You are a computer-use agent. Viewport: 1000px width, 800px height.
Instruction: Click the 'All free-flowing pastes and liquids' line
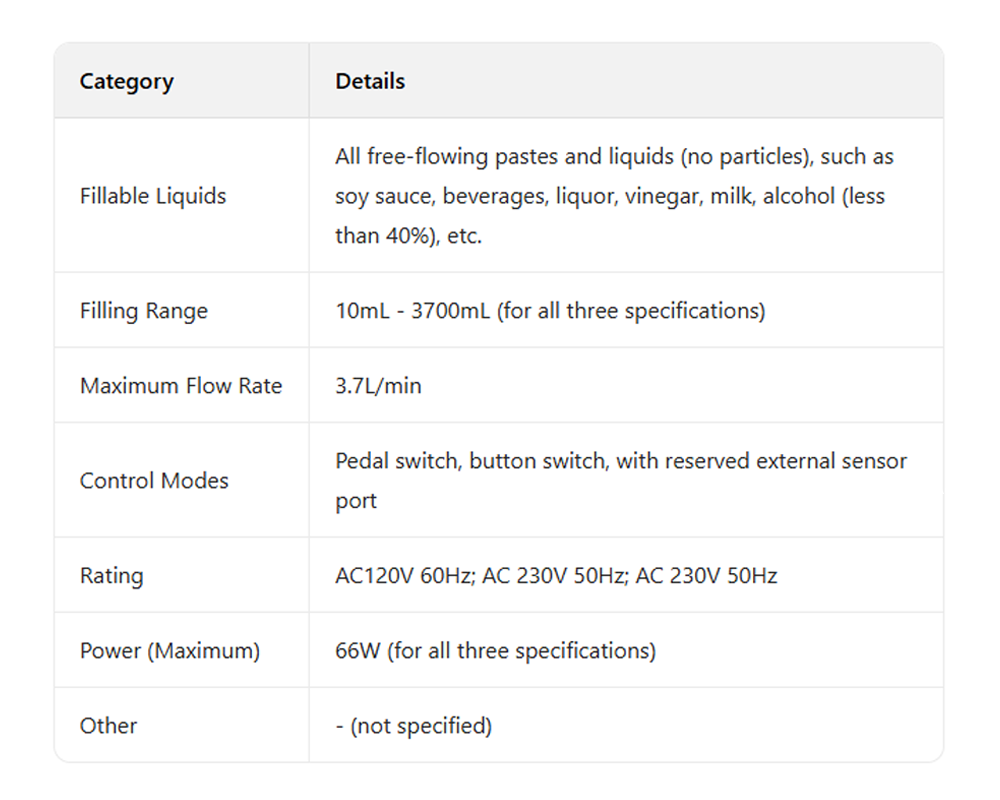click(614, 157)
